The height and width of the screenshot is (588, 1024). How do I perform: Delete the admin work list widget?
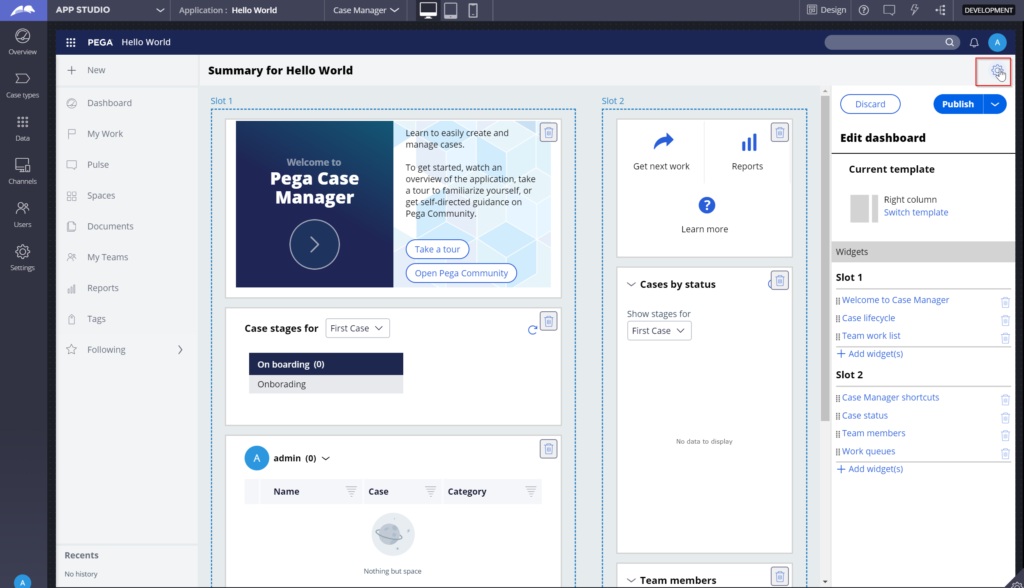click(x=549, y=449)
